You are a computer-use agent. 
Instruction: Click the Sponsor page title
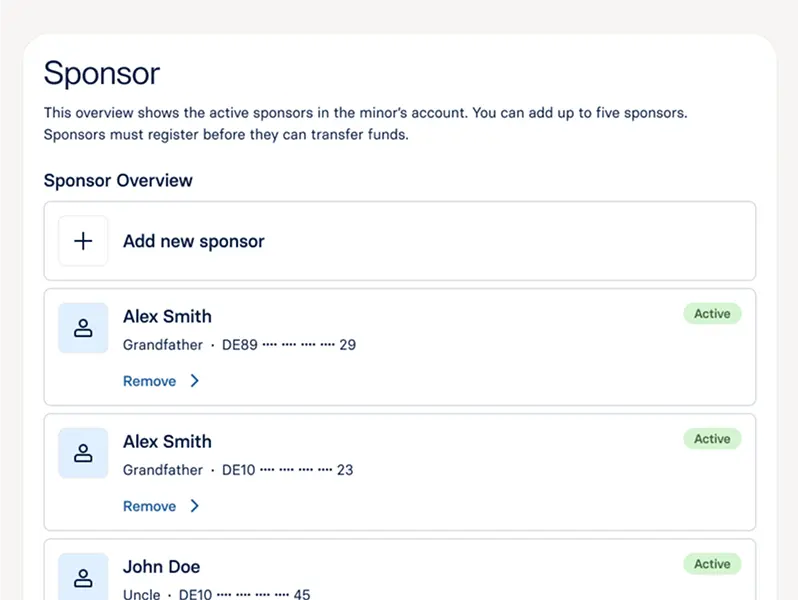point(101,73)
